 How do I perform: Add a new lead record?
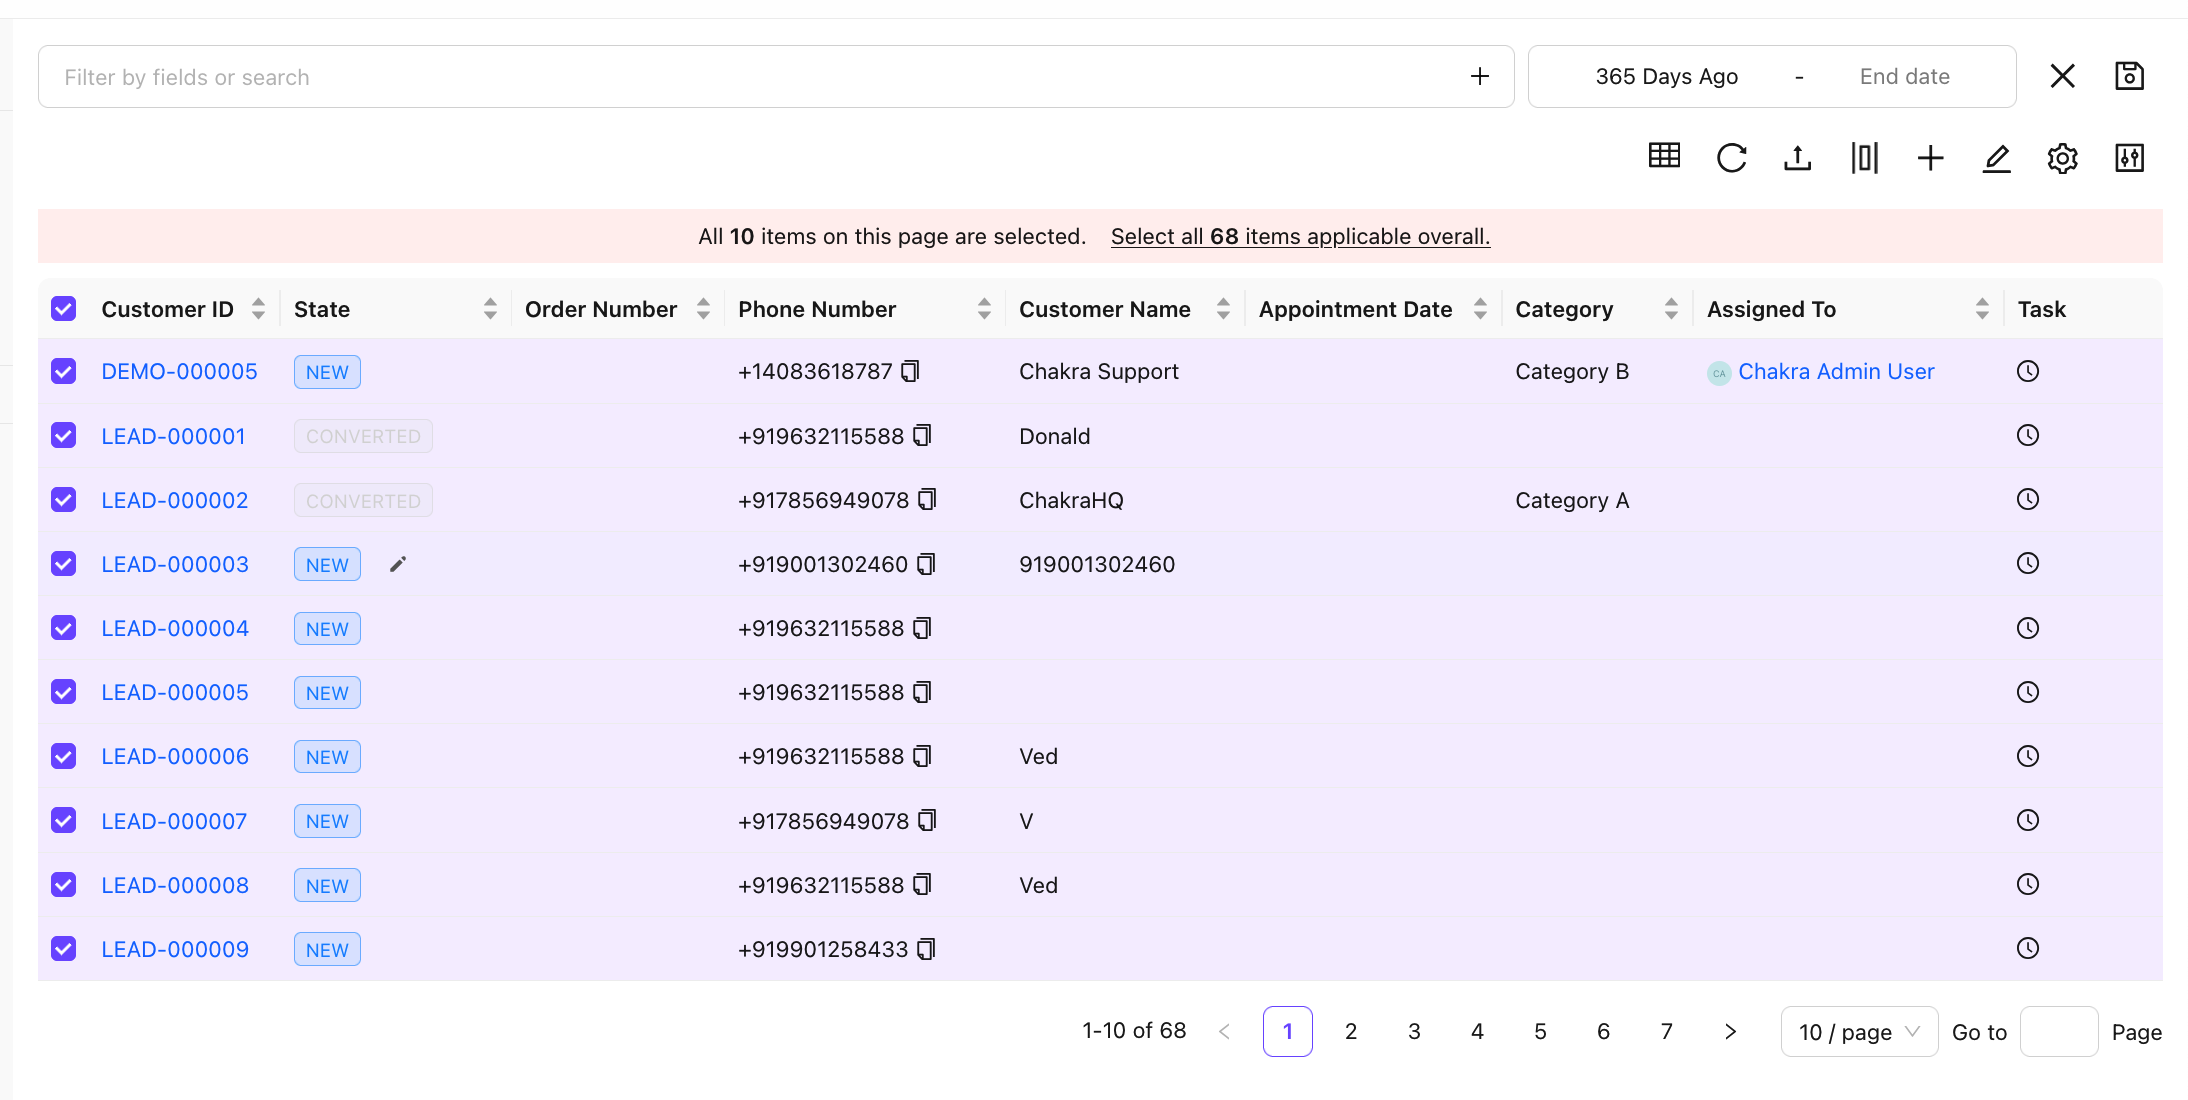[1930, 158]
